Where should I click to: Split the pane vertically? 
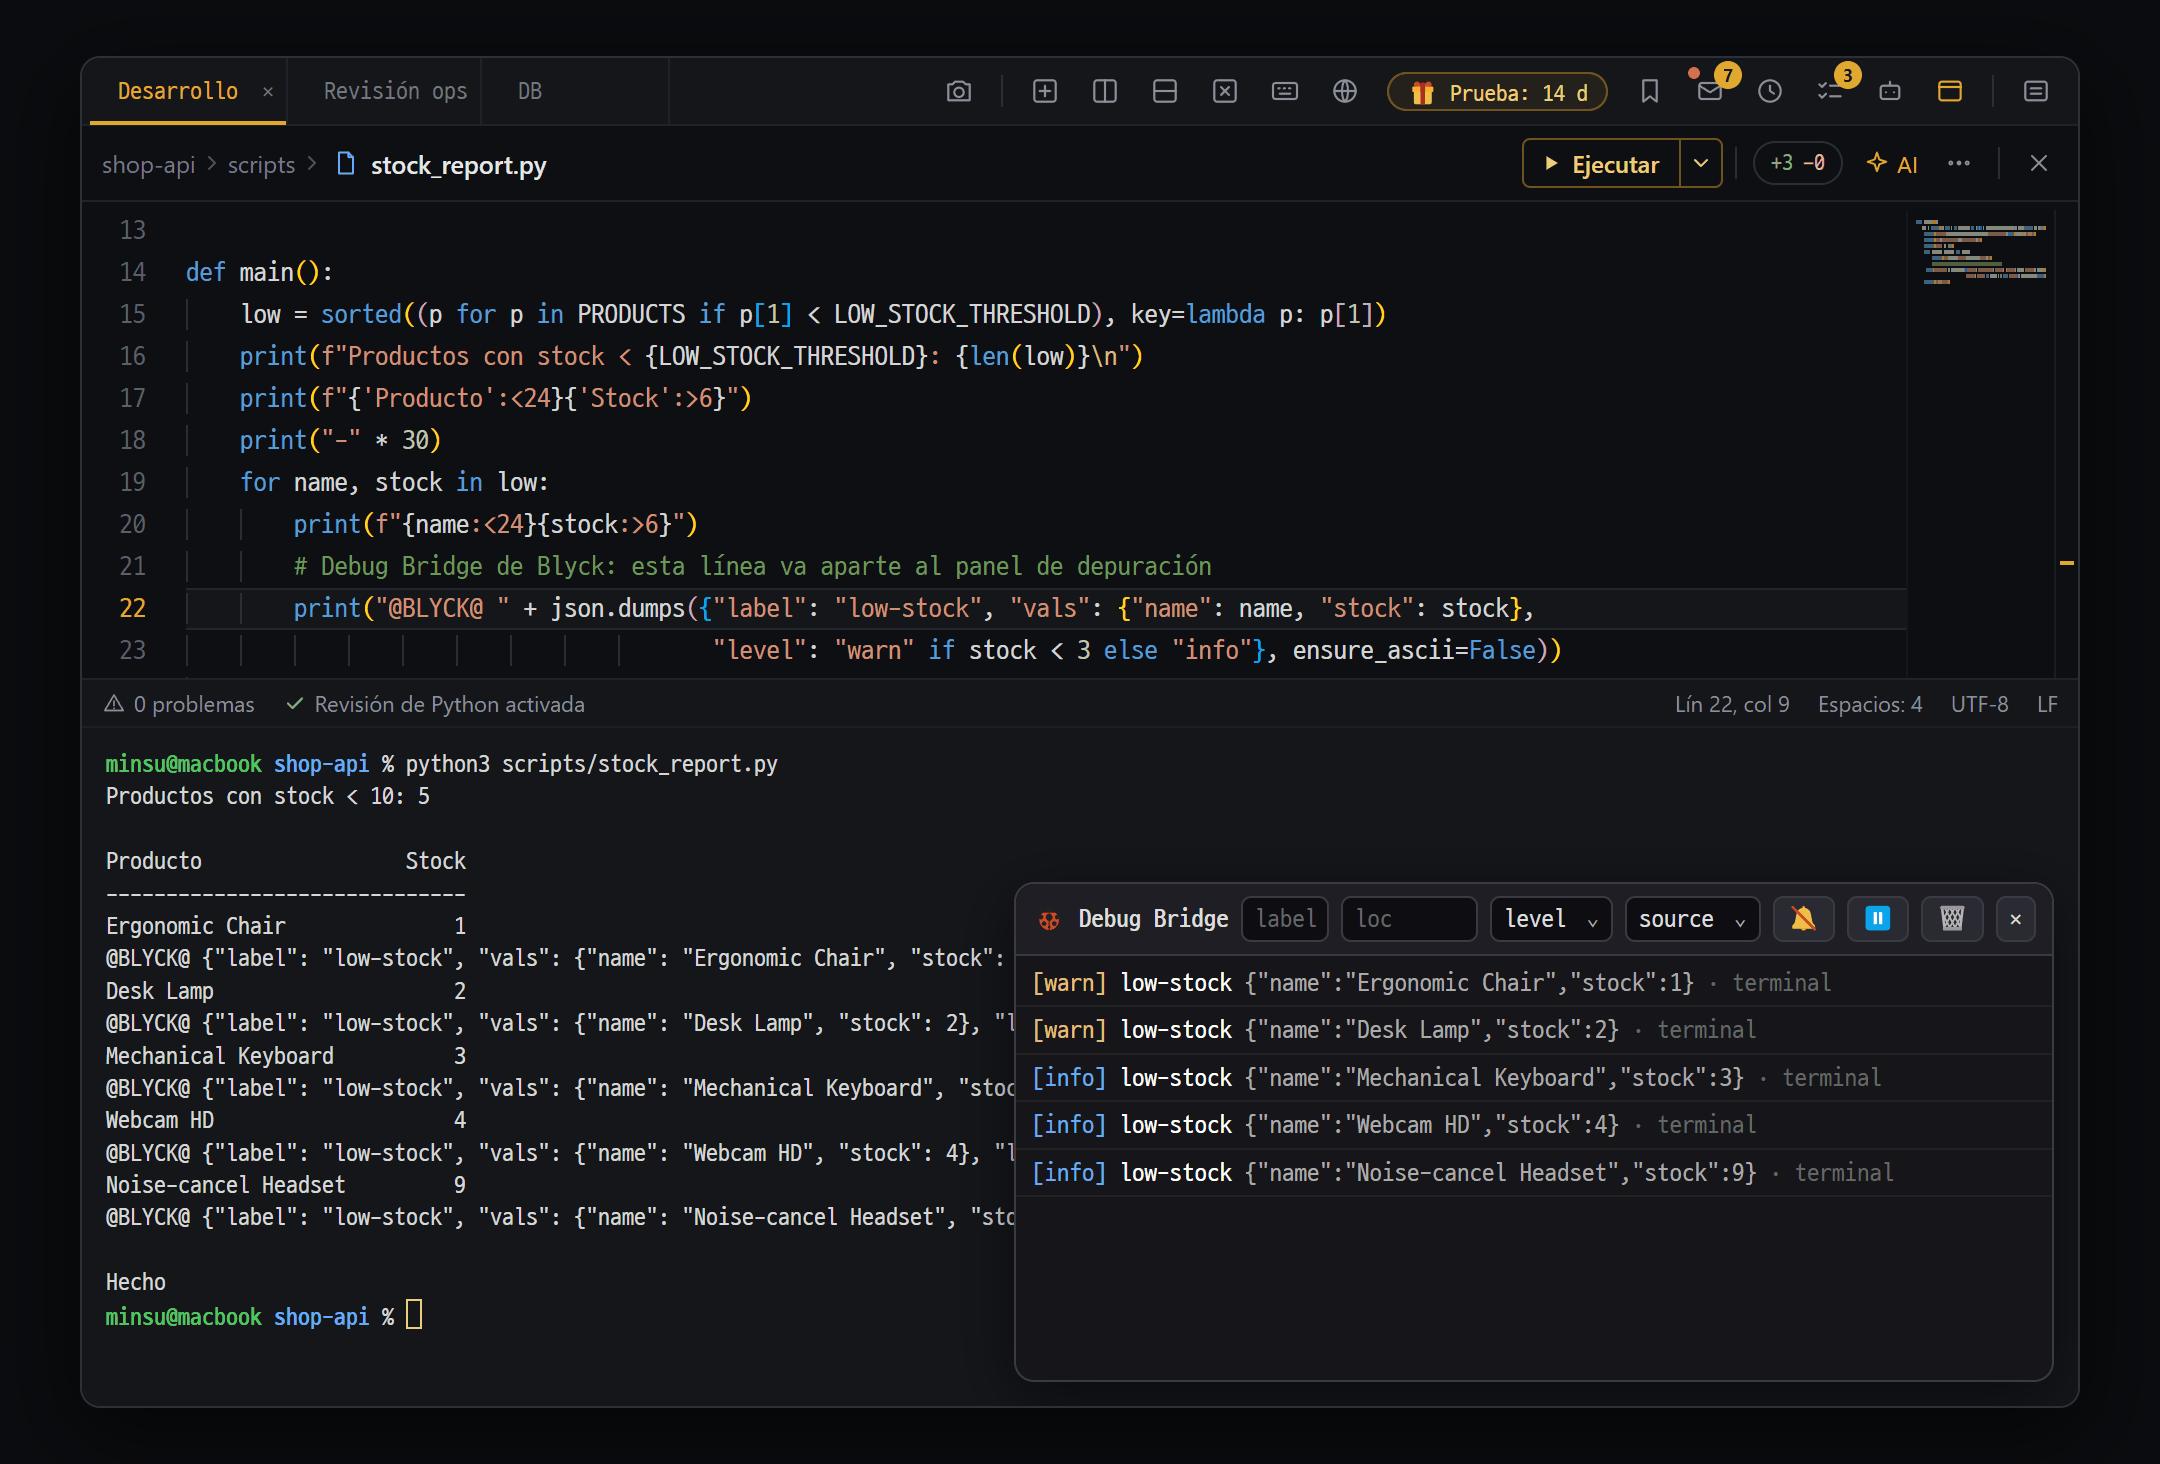pyautogui.click(x=1105, y=92)
